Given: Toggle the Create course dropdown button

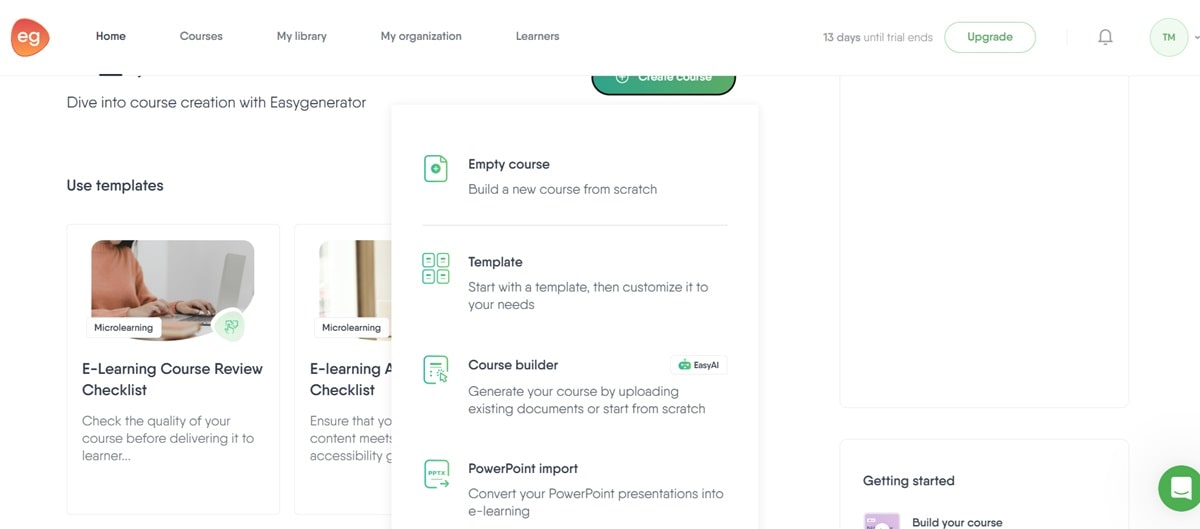Looking at the screenshot, I should (x=663, y=80).
